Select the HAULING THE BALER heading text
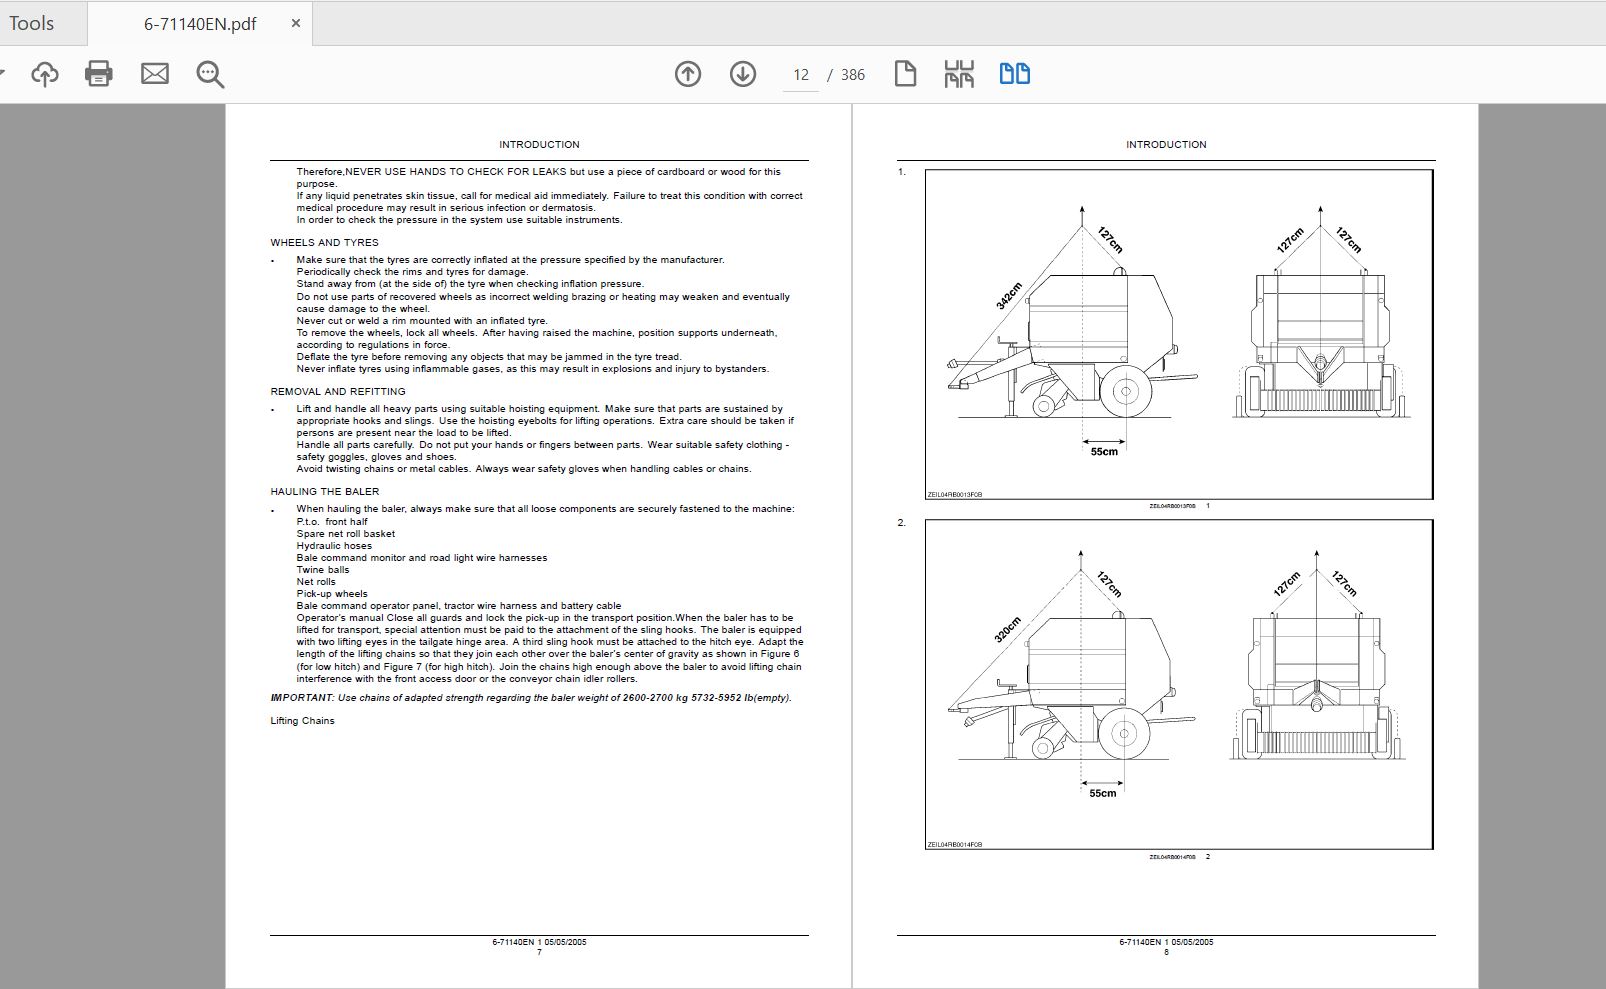This screenshot has height=989, width=1606. click(324, 491)
